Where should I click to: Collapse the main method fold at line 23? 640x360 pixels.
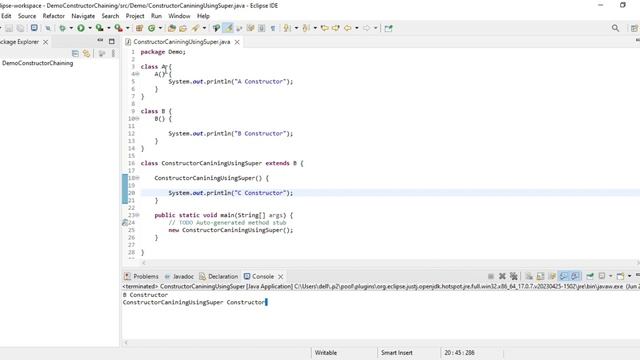click(x=138, y=215)
